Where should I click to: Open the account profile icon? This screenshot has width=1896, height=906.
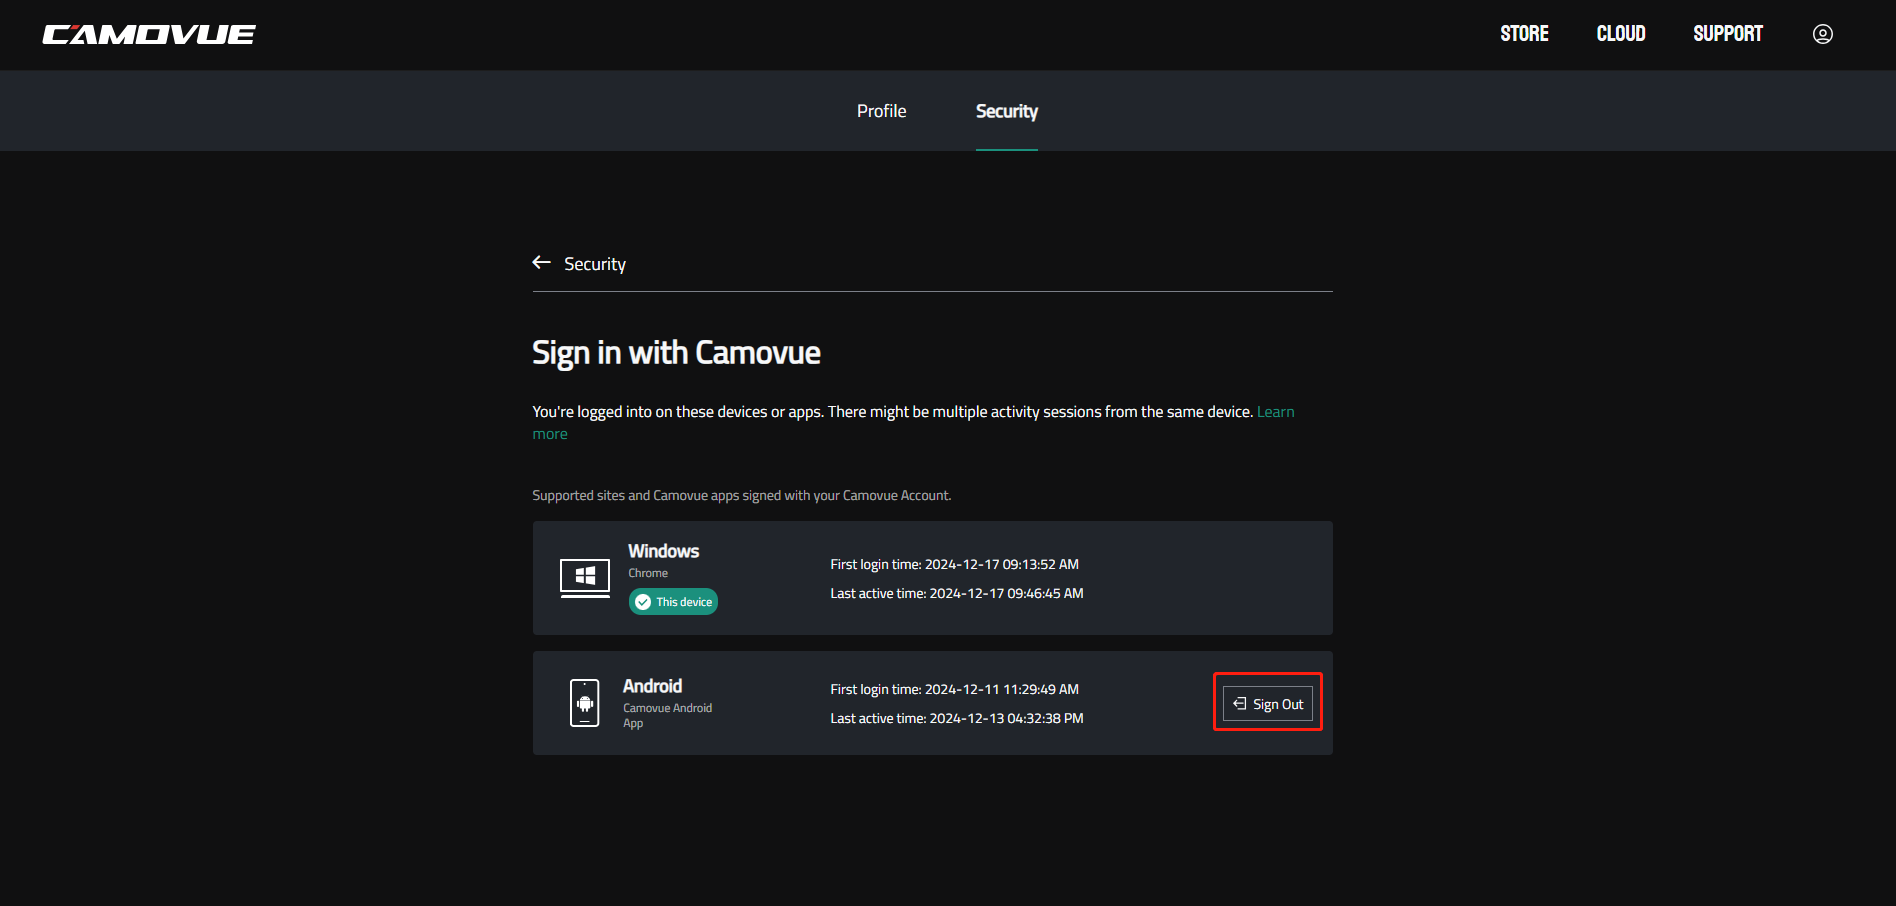coord(1823,34)
